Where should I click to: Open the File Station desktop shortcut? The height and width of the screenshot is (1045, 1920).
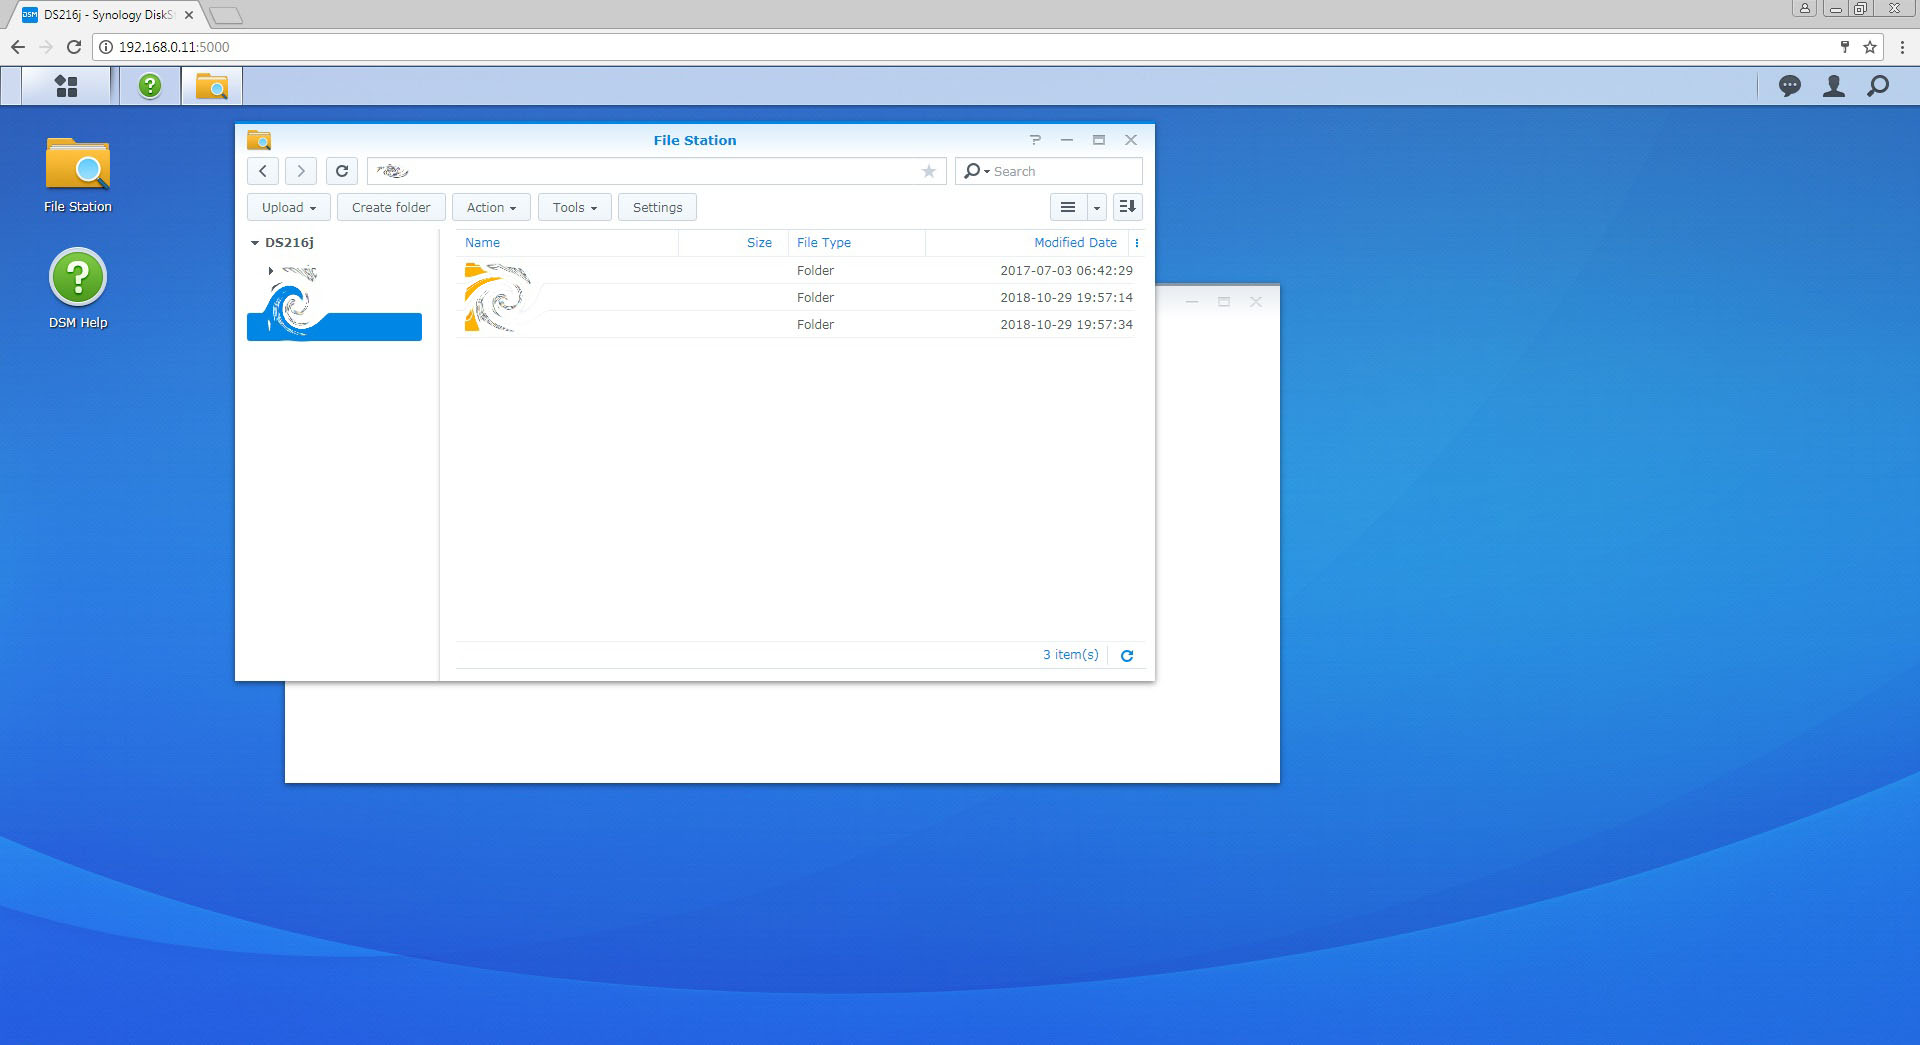(x=78, y=175)
